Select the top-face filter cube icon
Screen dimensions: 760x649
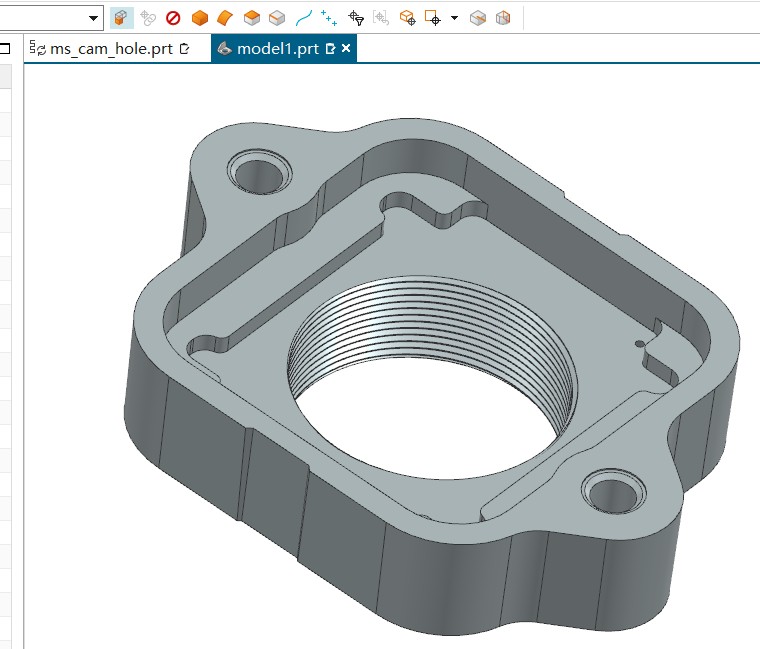pos(252,18)
